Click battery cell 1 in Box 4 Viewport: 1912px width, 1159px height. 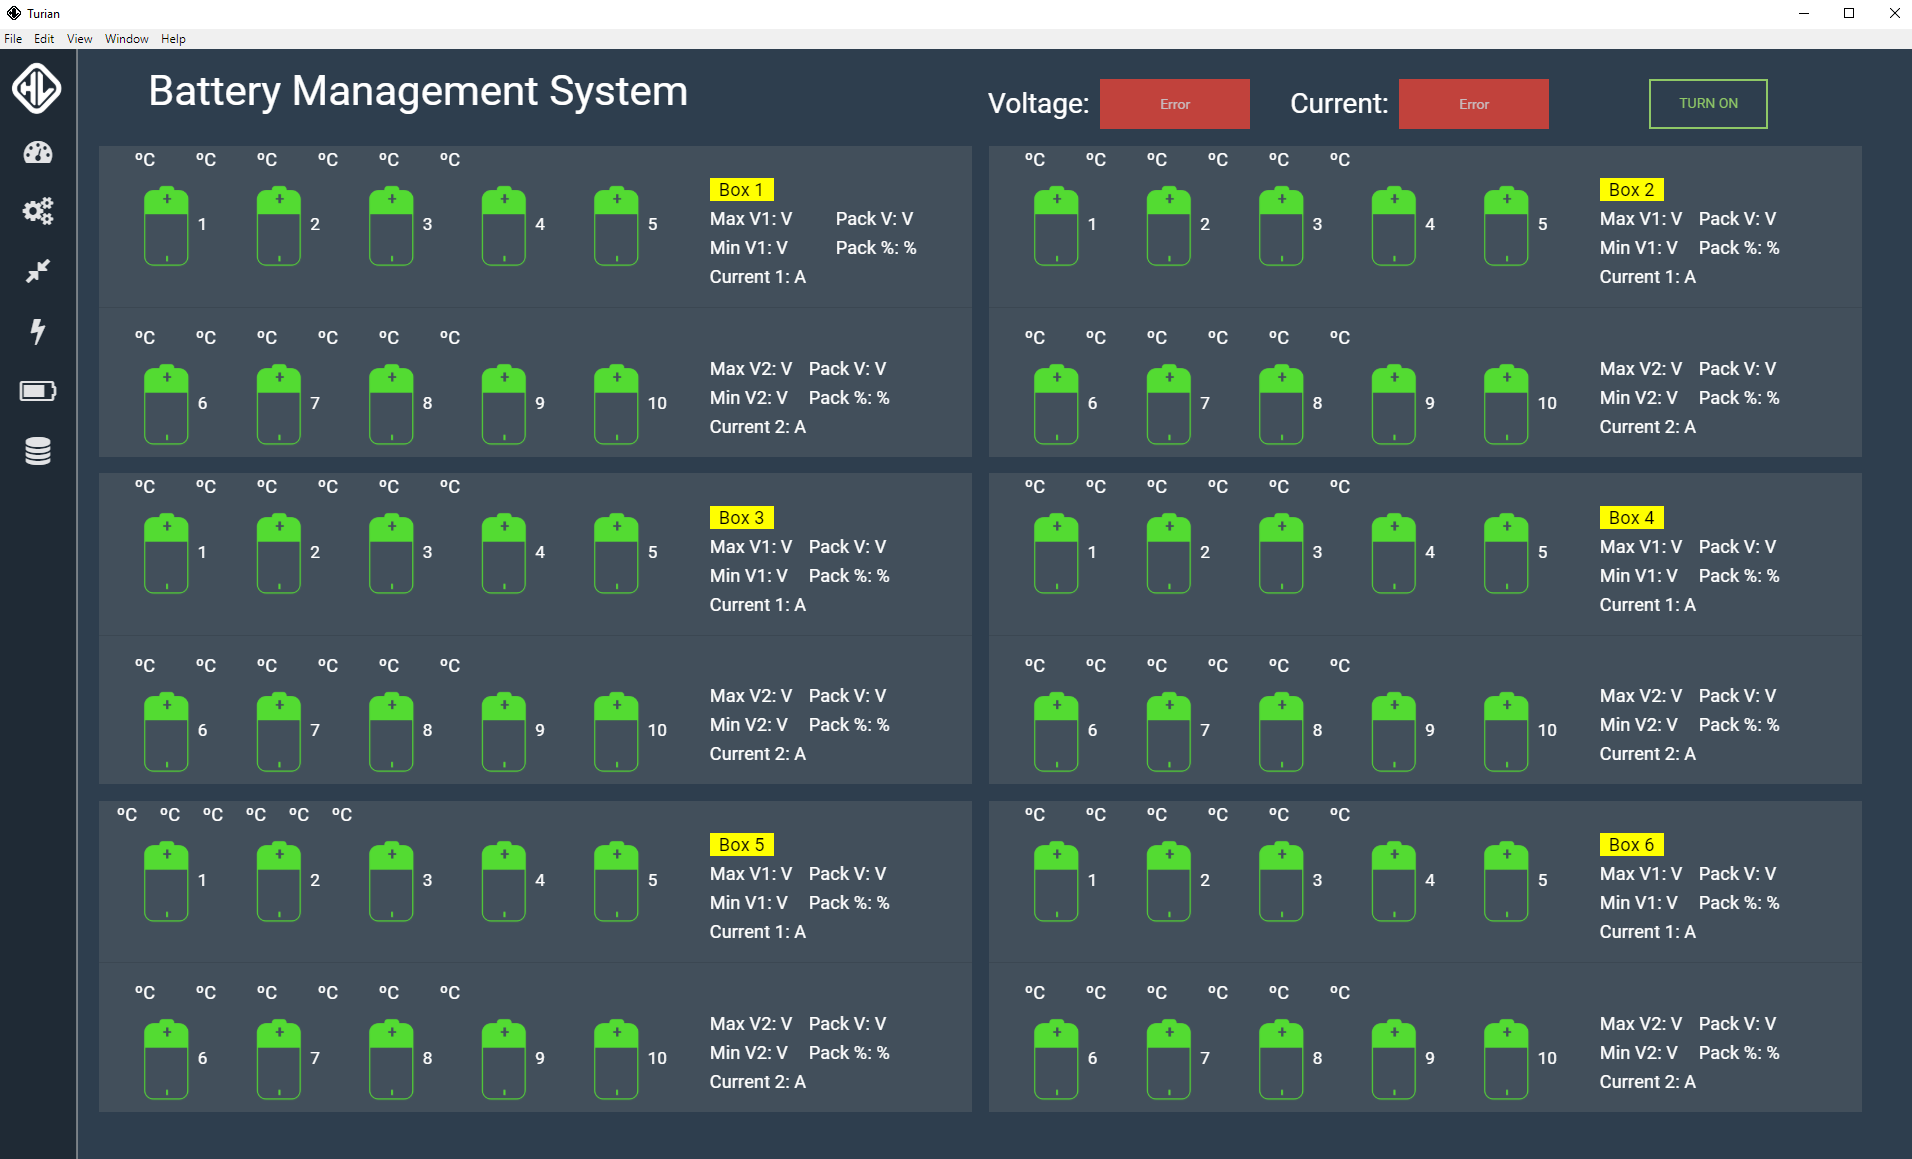pyautogui.click(x=1056, y=553)
